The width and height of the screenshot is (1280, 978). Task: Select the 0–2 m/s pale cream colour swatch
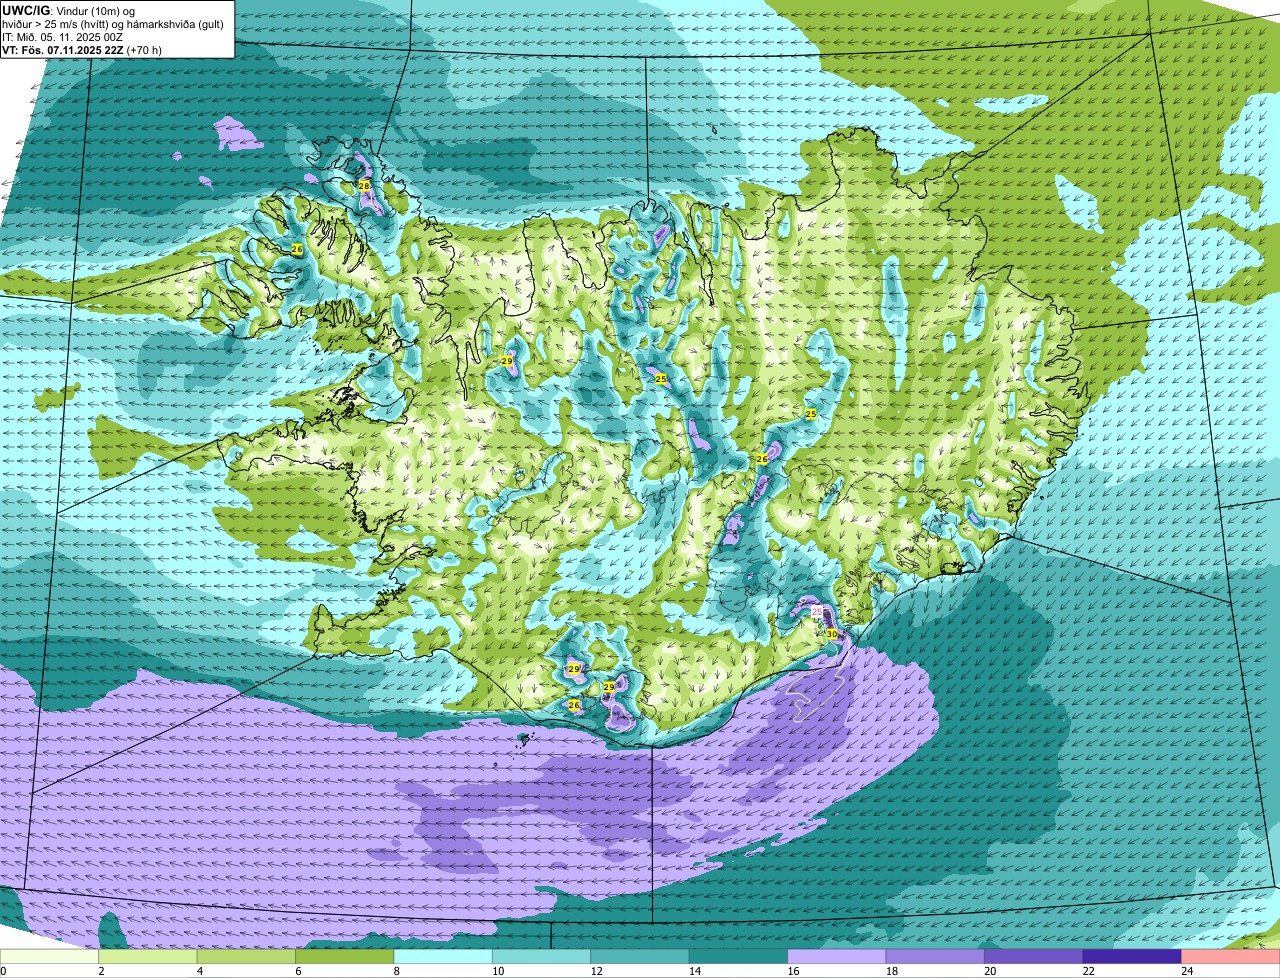tap(51, 956)
